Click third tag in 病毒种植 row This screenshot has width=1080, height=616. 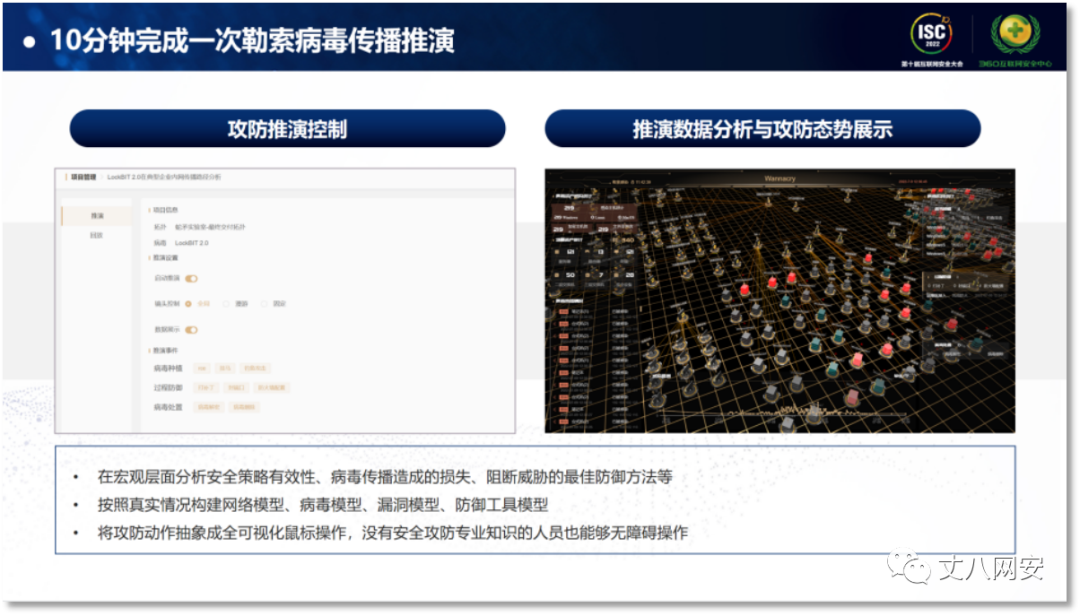(x=255, y=369)
